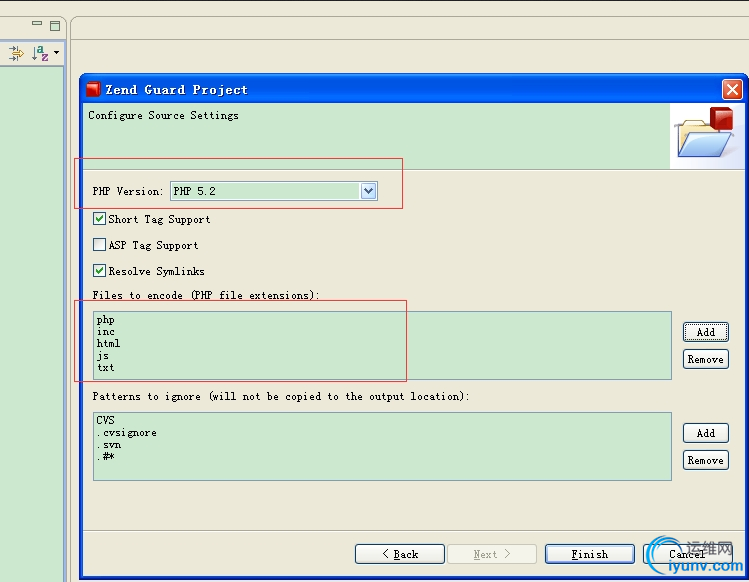This screenshot has height=582, width=749.
Task: Remove selected pattern to ignore
Action: pos(706,460)
